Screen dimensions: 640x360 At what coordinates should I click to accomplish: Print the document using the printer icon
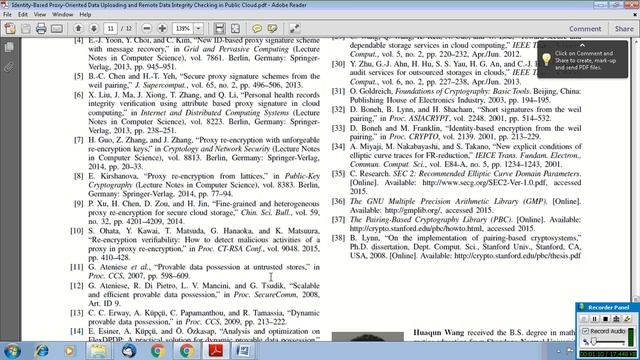(x=41, y=29)
